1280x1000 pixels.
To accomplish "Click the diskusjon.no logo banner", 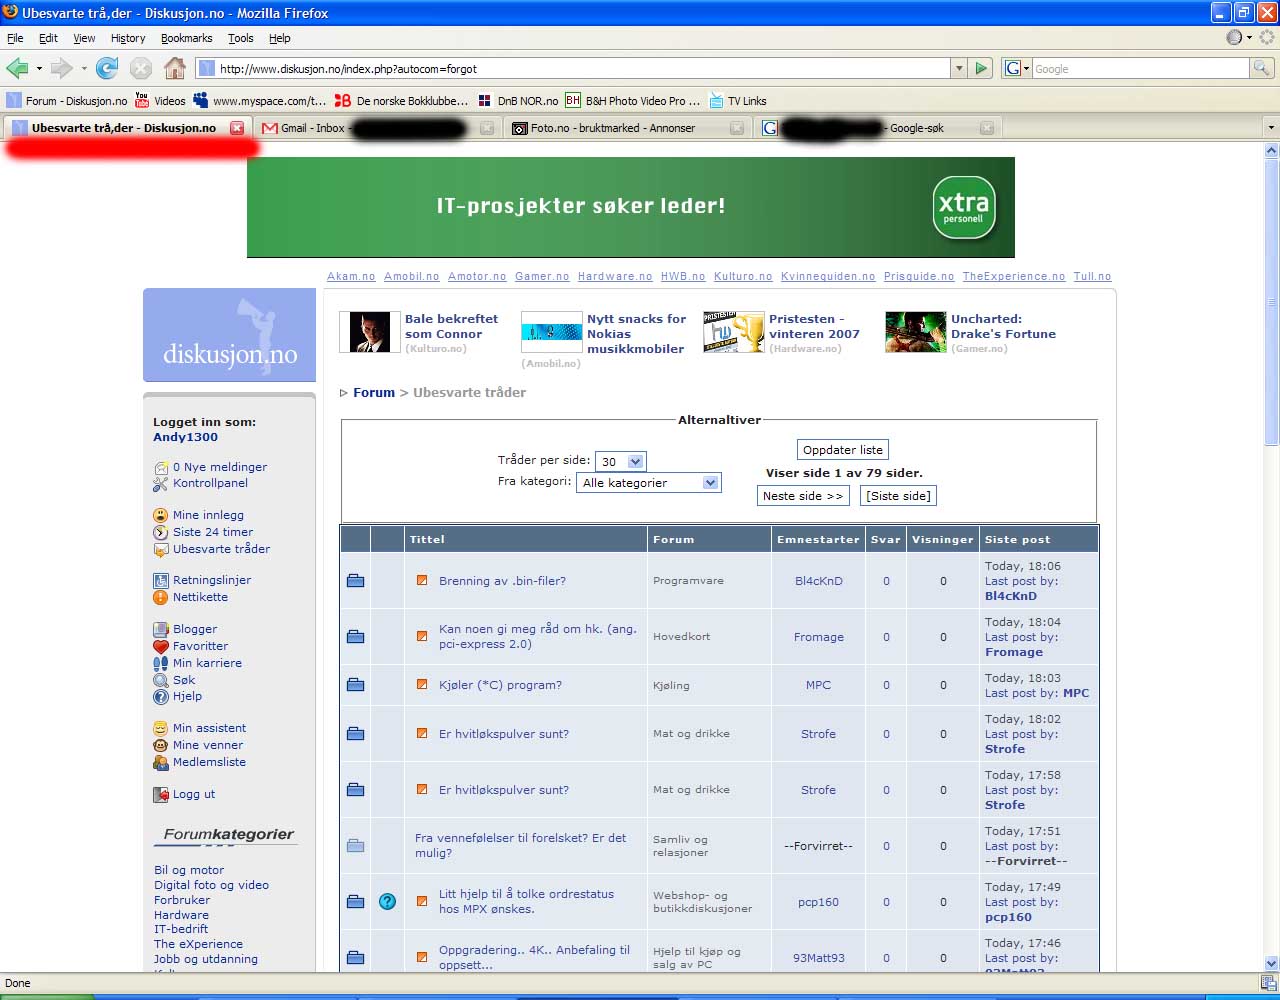I will pos(230,335).
